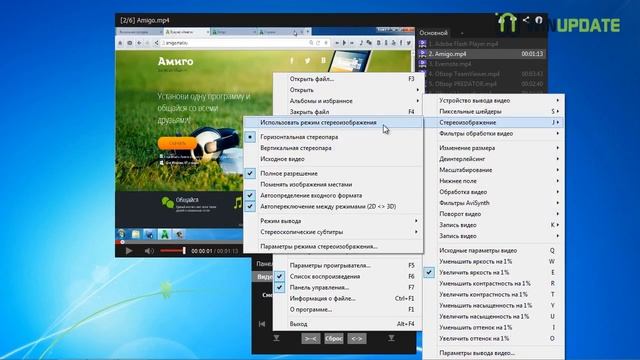This screenshot has width=640, height=360.
Task: Click the down-arrow icon right of '<>'
Action: point(391,338)
